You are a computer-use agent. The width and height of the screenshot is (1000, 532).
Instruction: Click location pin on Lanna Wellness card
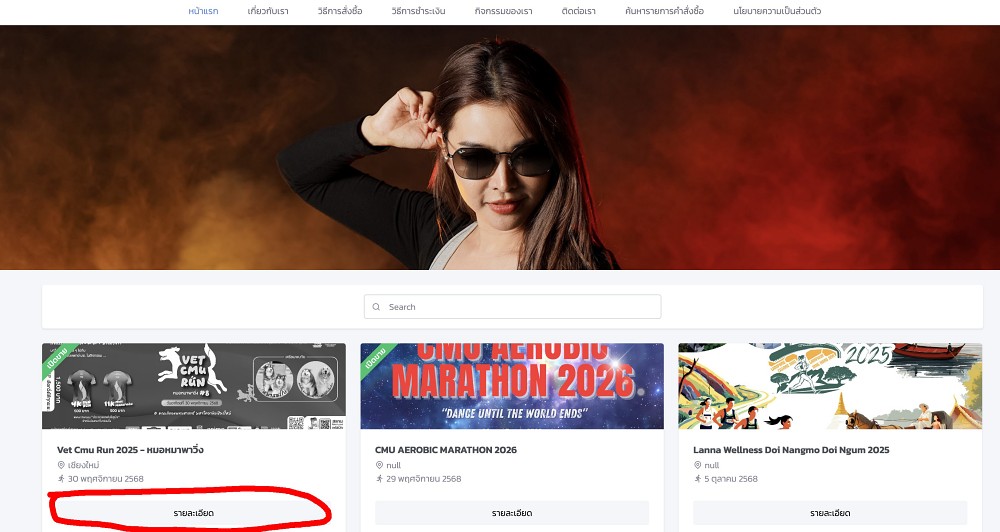tap(697, 465)
